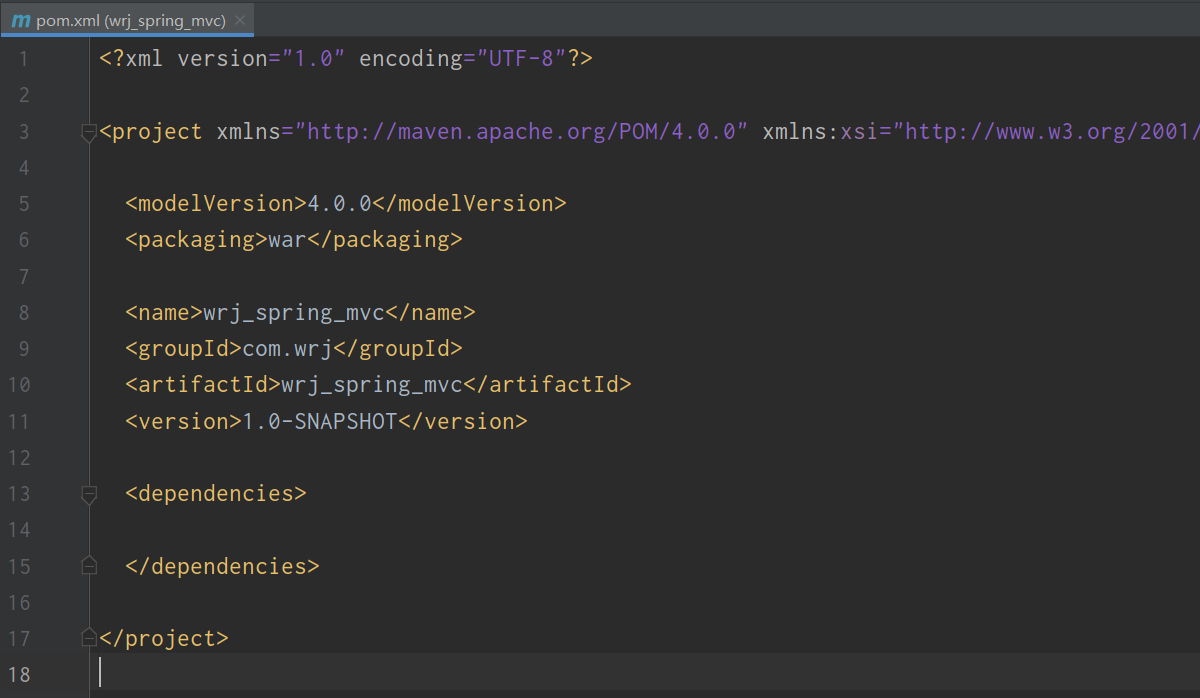Viewport: 1200px width, 698px height.
Task: Click fold end marker beside closing dependencies tag
Action: click(x=89, y=566)
